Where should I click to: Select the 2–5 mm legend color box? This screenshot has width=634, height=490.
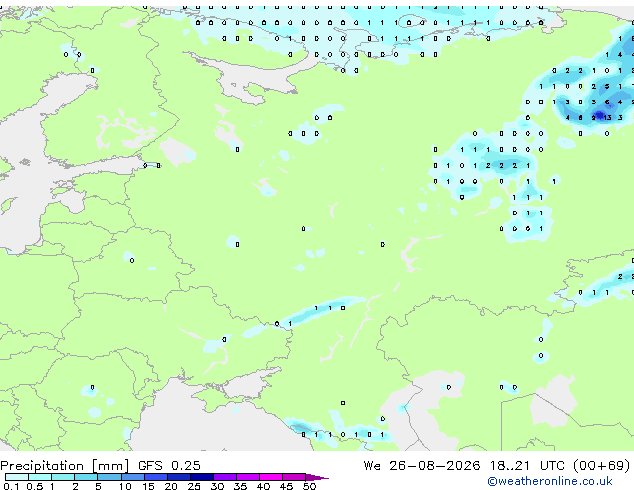[86, 477]
